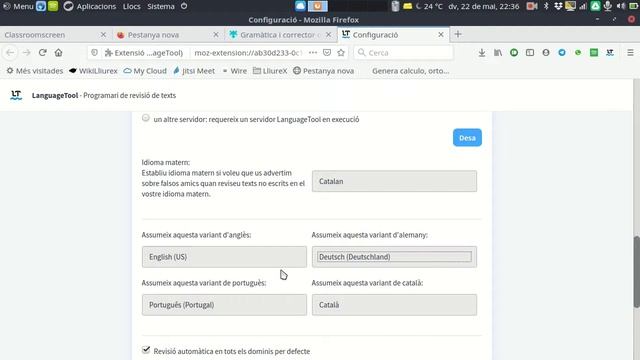This screenshot has height=360, width=640.
Task: Toggle 'Revisió automàtica en tots els dominis' checkbox
Action: 146,350
